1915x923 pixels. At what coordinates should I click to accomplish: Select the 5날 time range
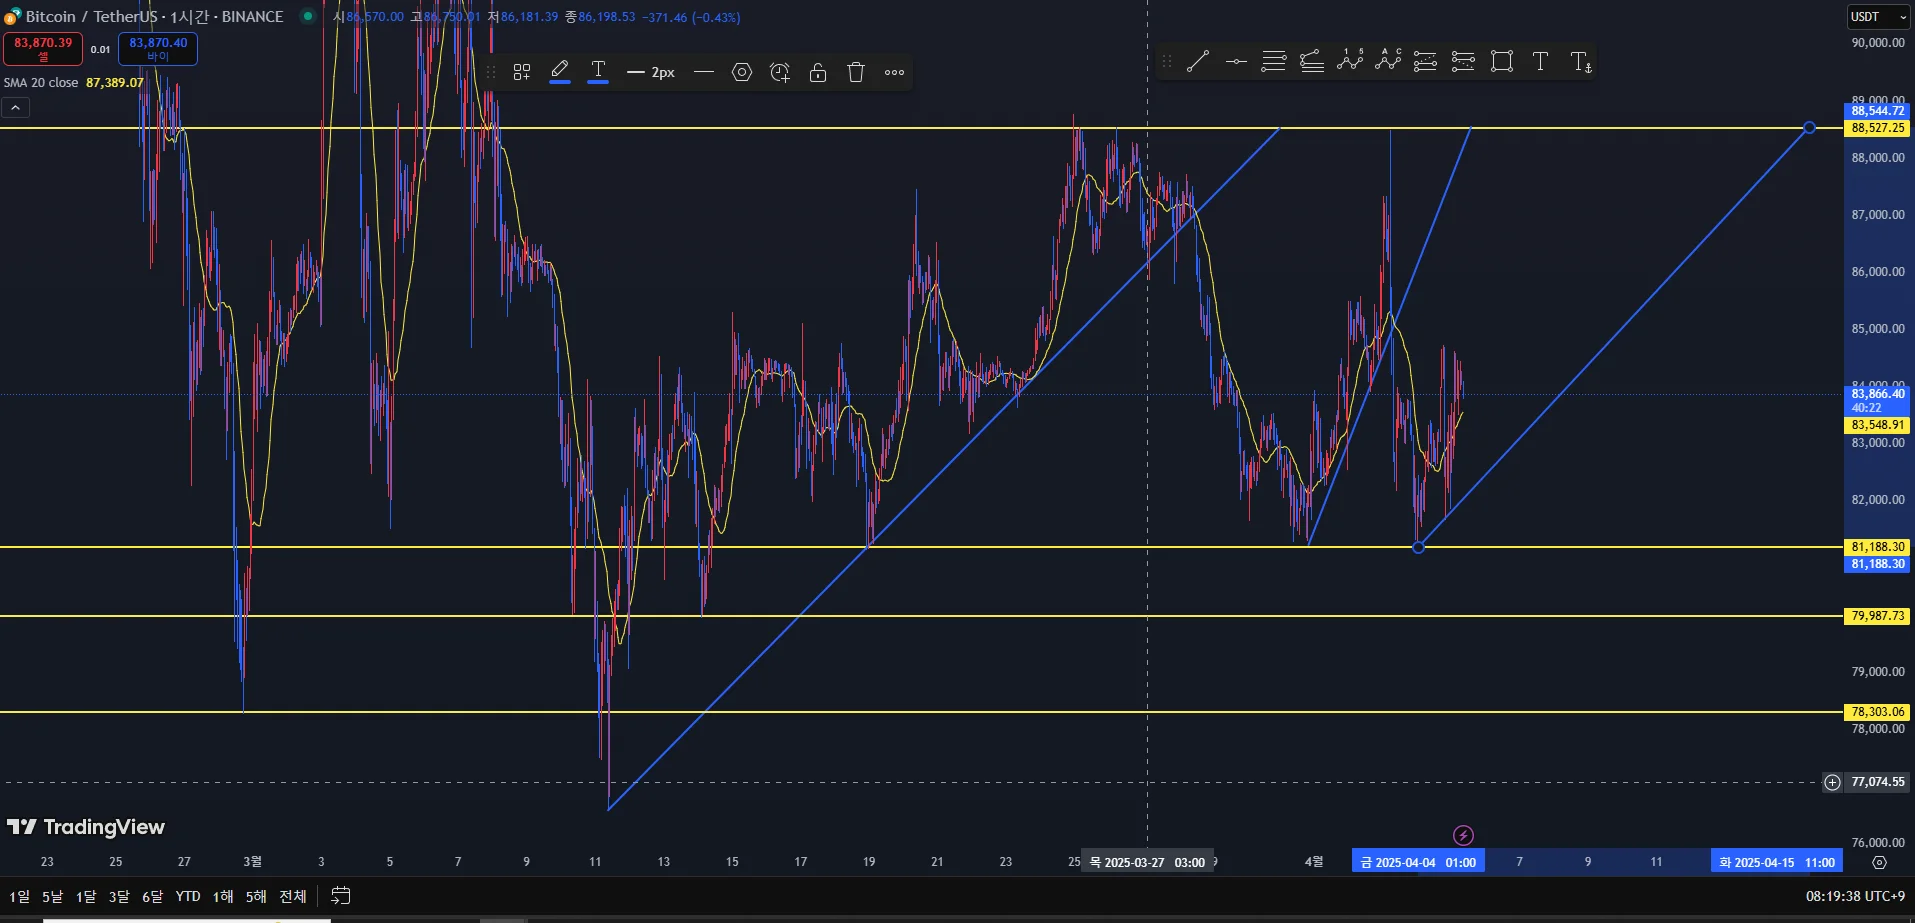52,896
